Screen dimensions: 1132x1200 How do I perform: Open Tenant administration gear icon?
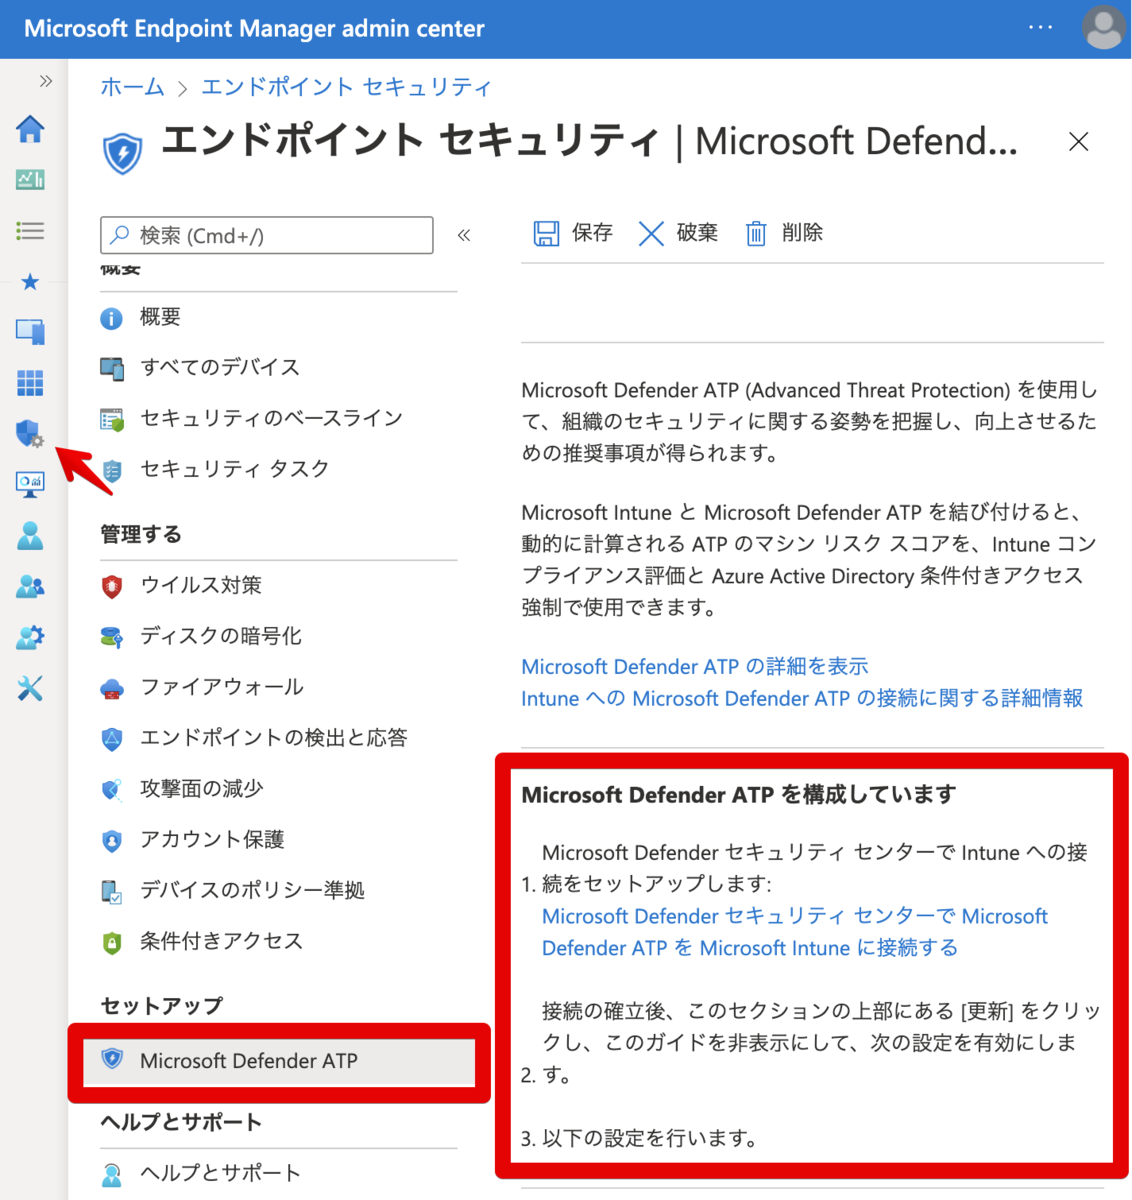30,637
